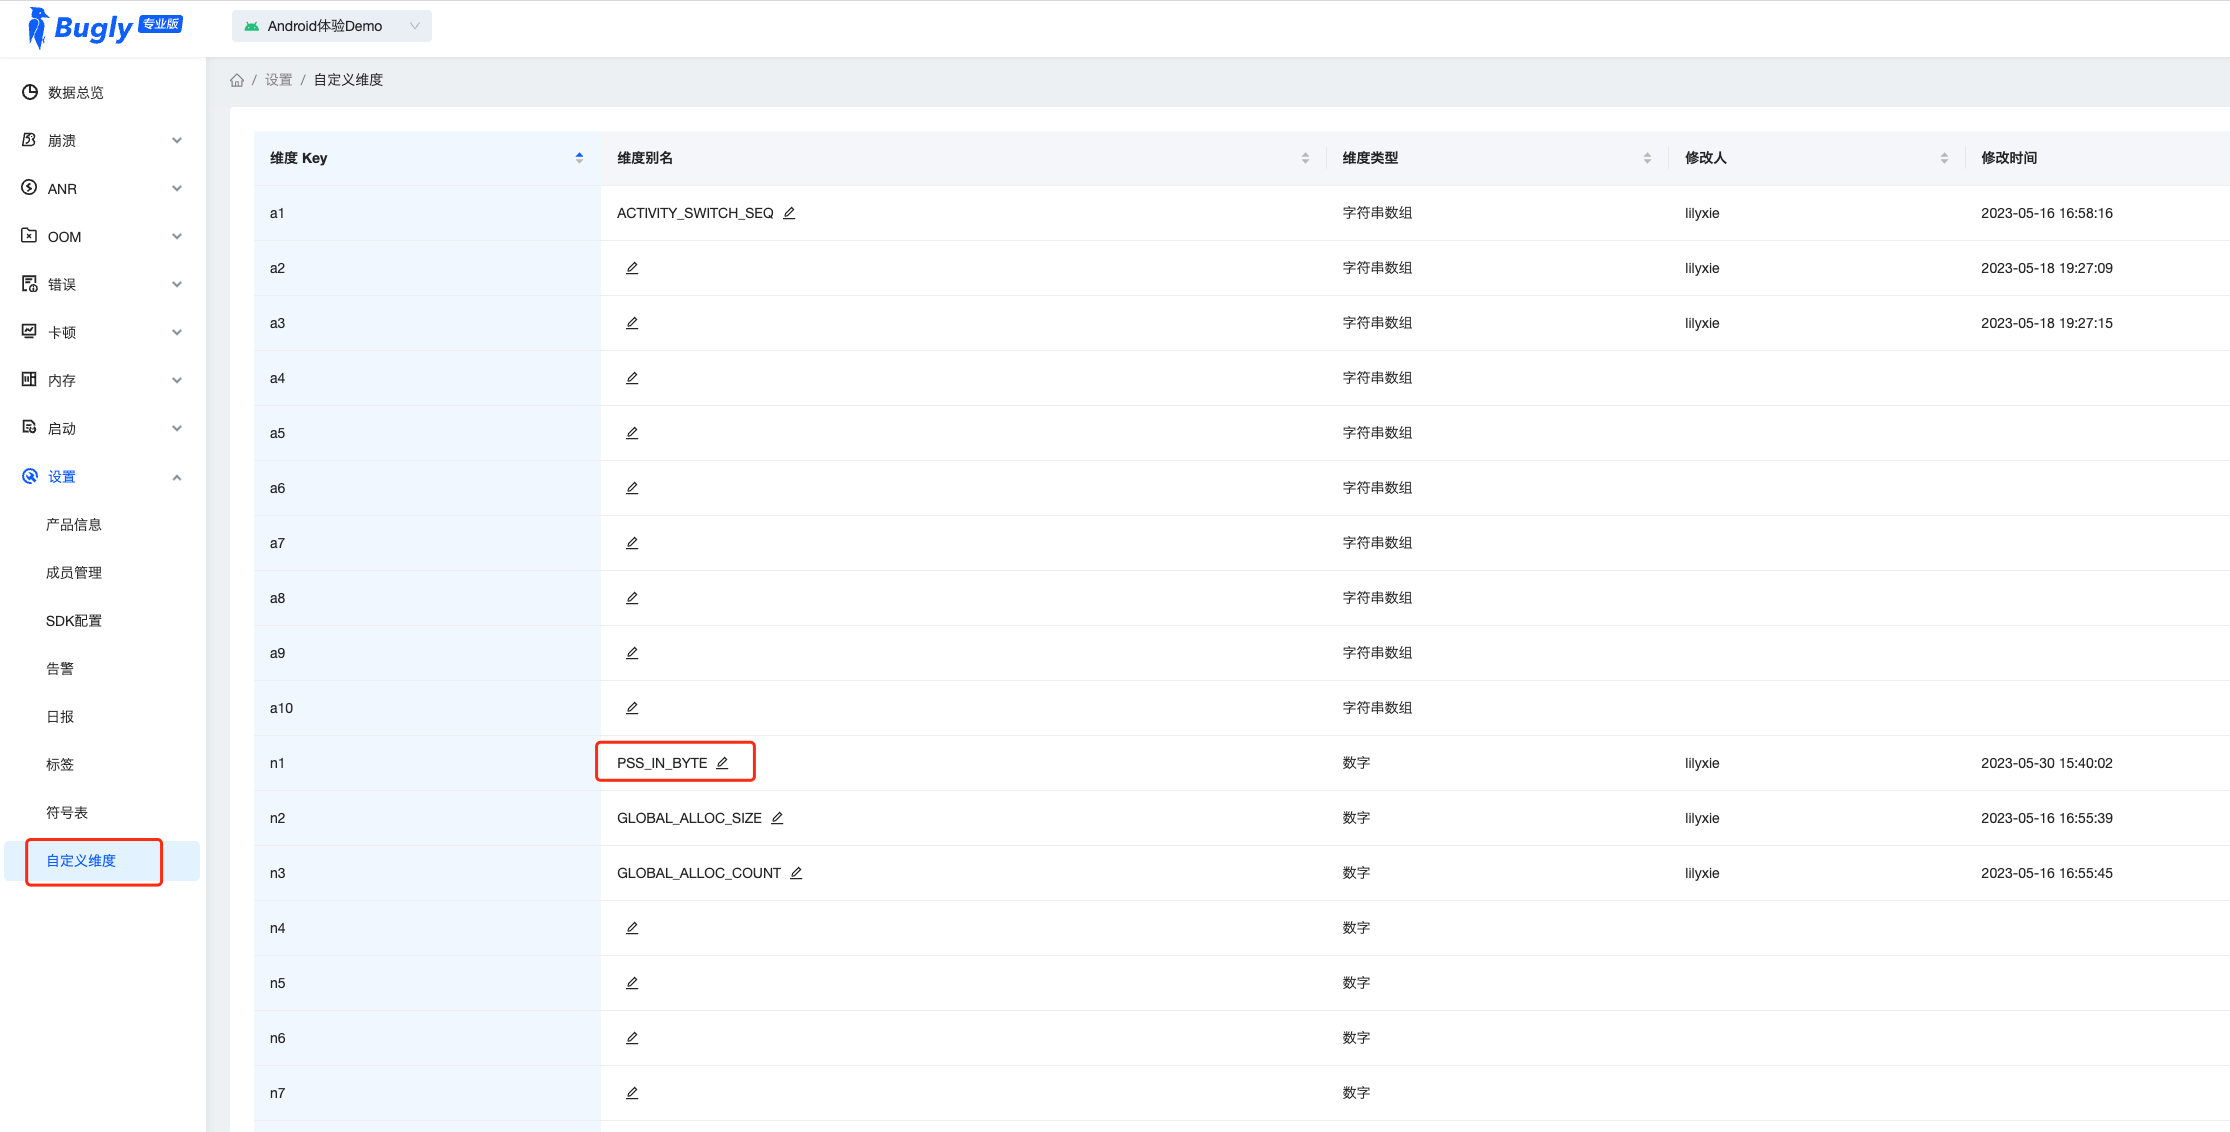Edit alias for key a5
Screen dimensions: 2230x1132
pos(632,433)
